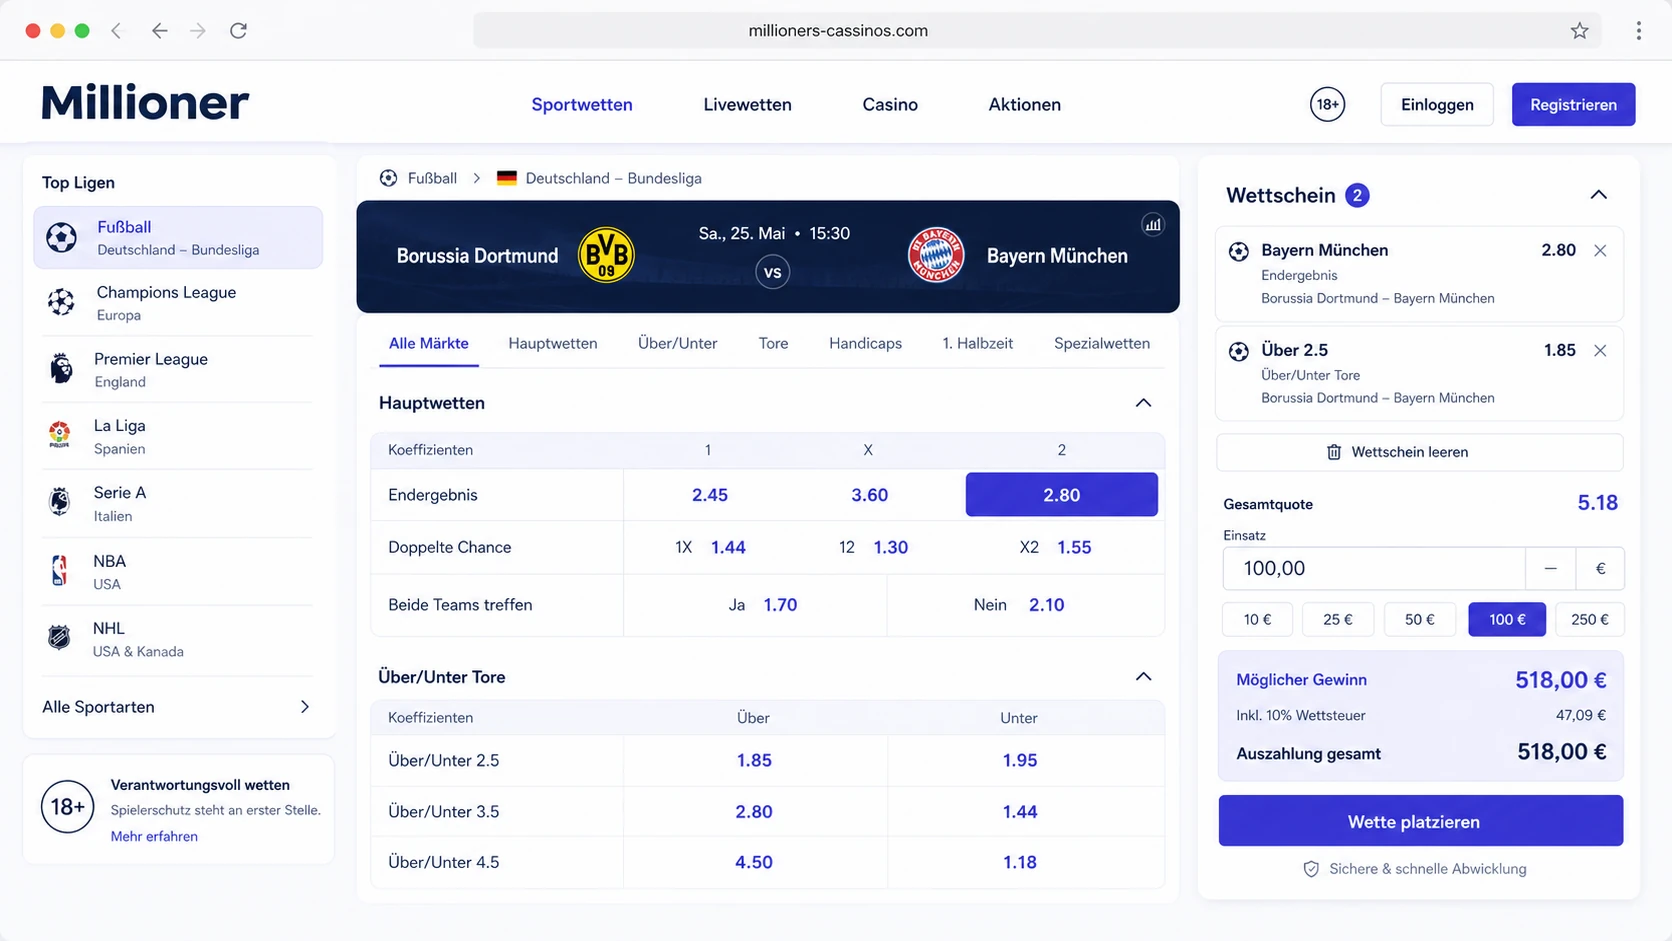This screenshot has height=941, width=1672.
Task: Select the 250 € quick stake
Action: pos(1589,620)
